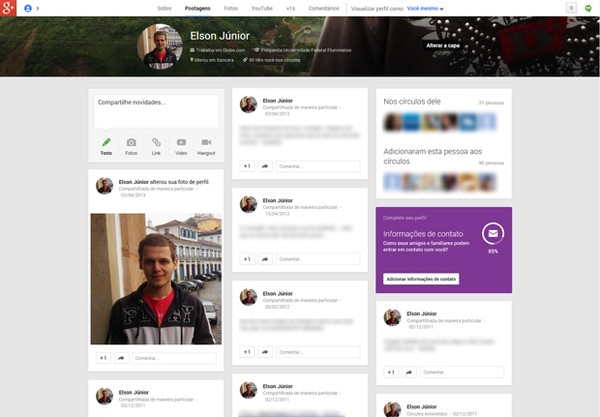Share the post dated 15/04/2012
Screen dimensions: 600x417
265,259
